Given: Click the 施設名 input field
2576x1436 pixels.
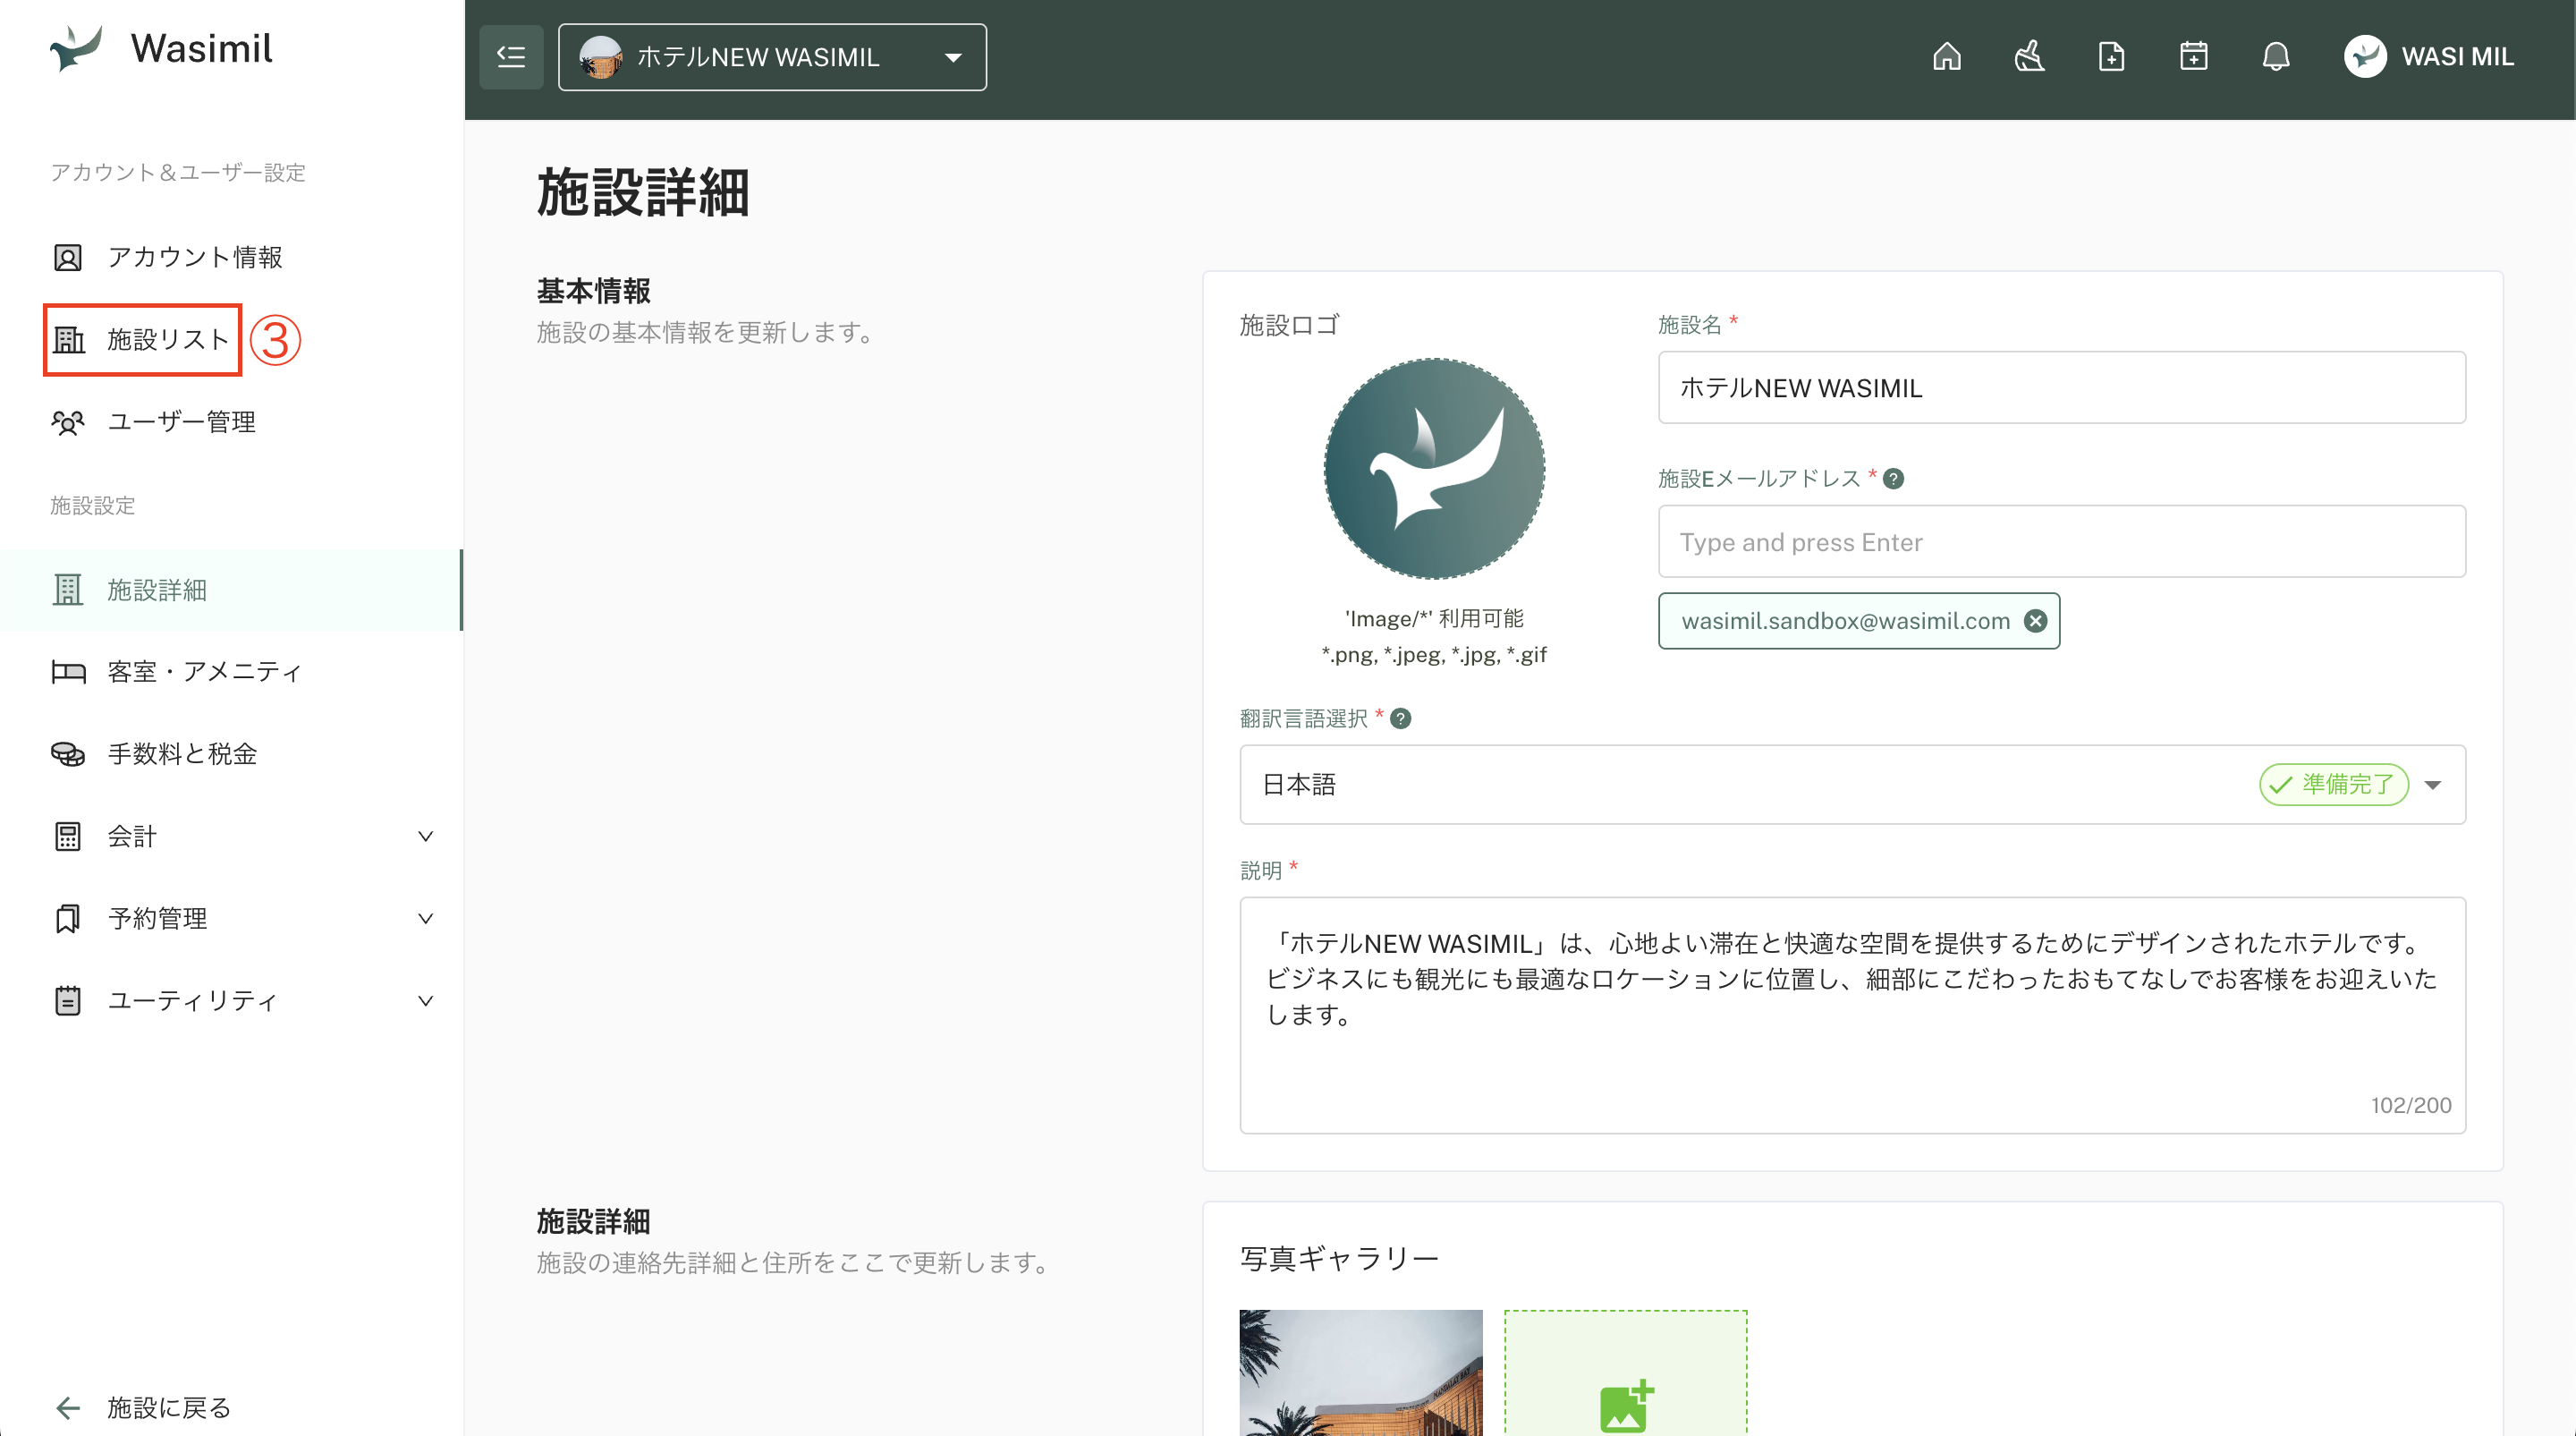Looking at the screenshot, I should (2061, 387).
